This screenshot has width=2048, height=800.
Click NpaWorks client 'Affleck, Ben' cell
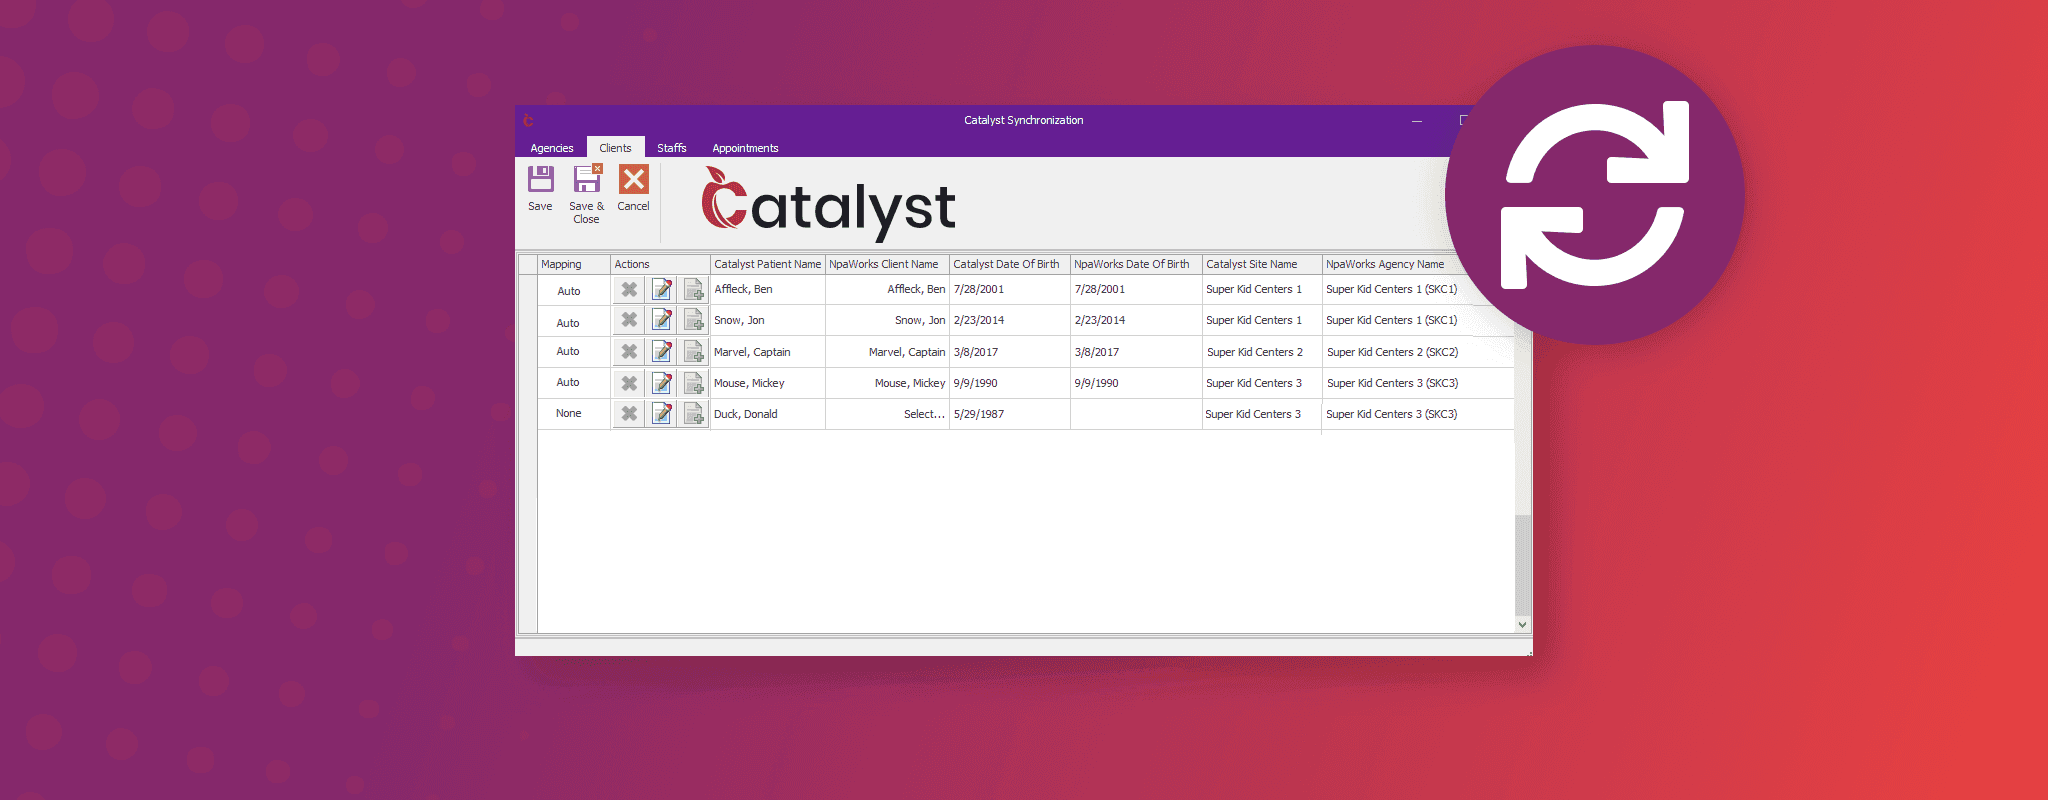pyautogui.click(x=887, y=290)
